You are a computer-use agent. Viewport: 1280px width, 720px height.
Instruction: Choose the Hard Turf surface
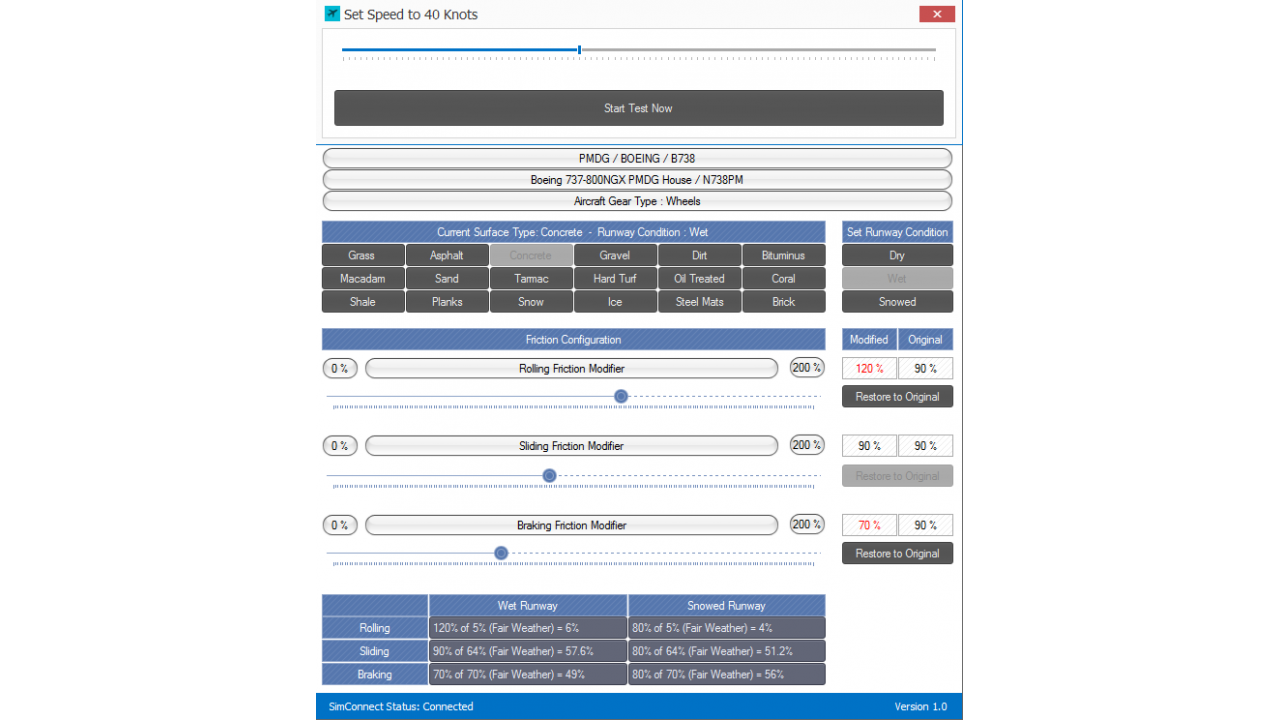[x=615, y=278]
